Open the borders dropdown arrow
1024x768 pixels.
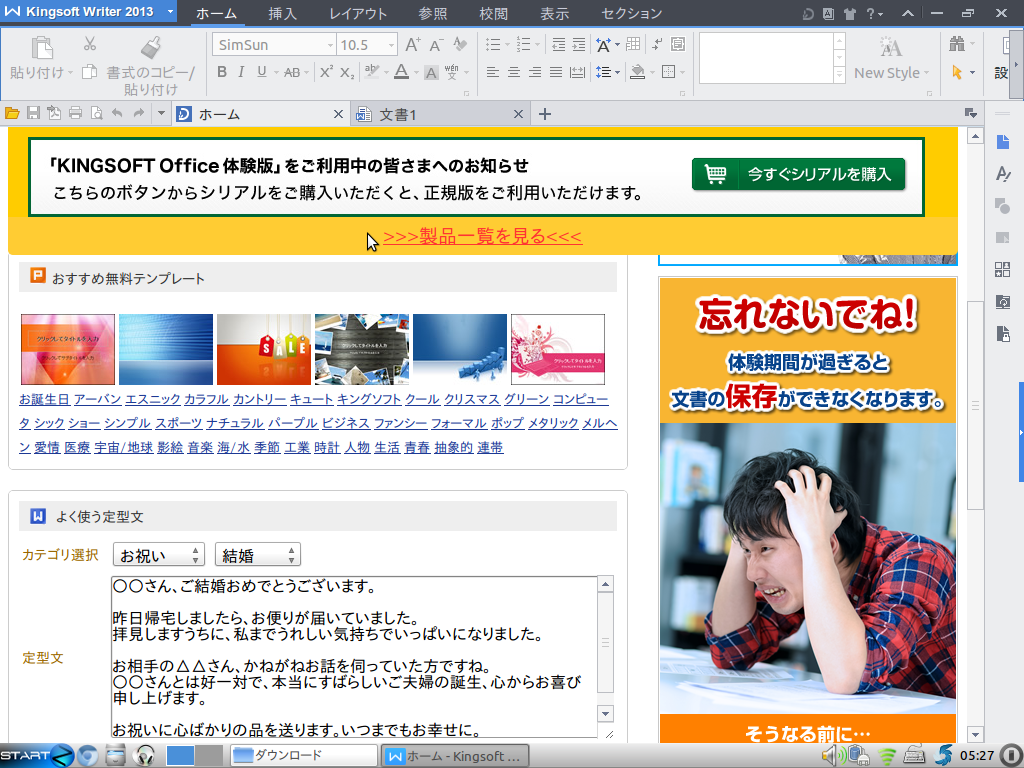(x=682, y=72)
